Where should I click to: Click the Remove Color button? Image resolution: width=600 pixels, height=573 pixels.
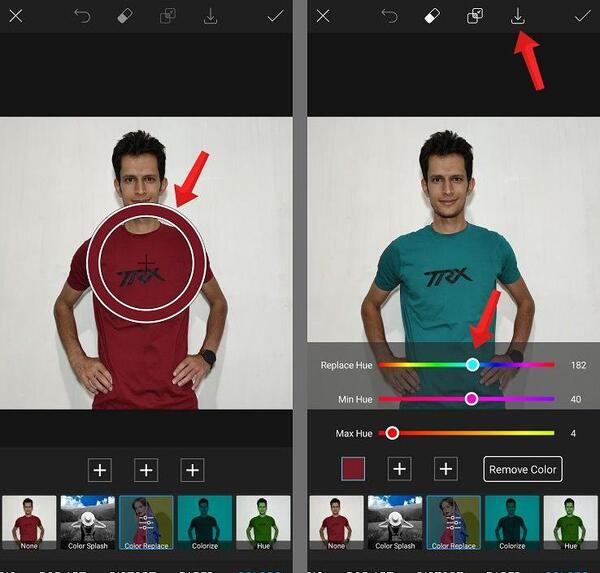point(523,469)
